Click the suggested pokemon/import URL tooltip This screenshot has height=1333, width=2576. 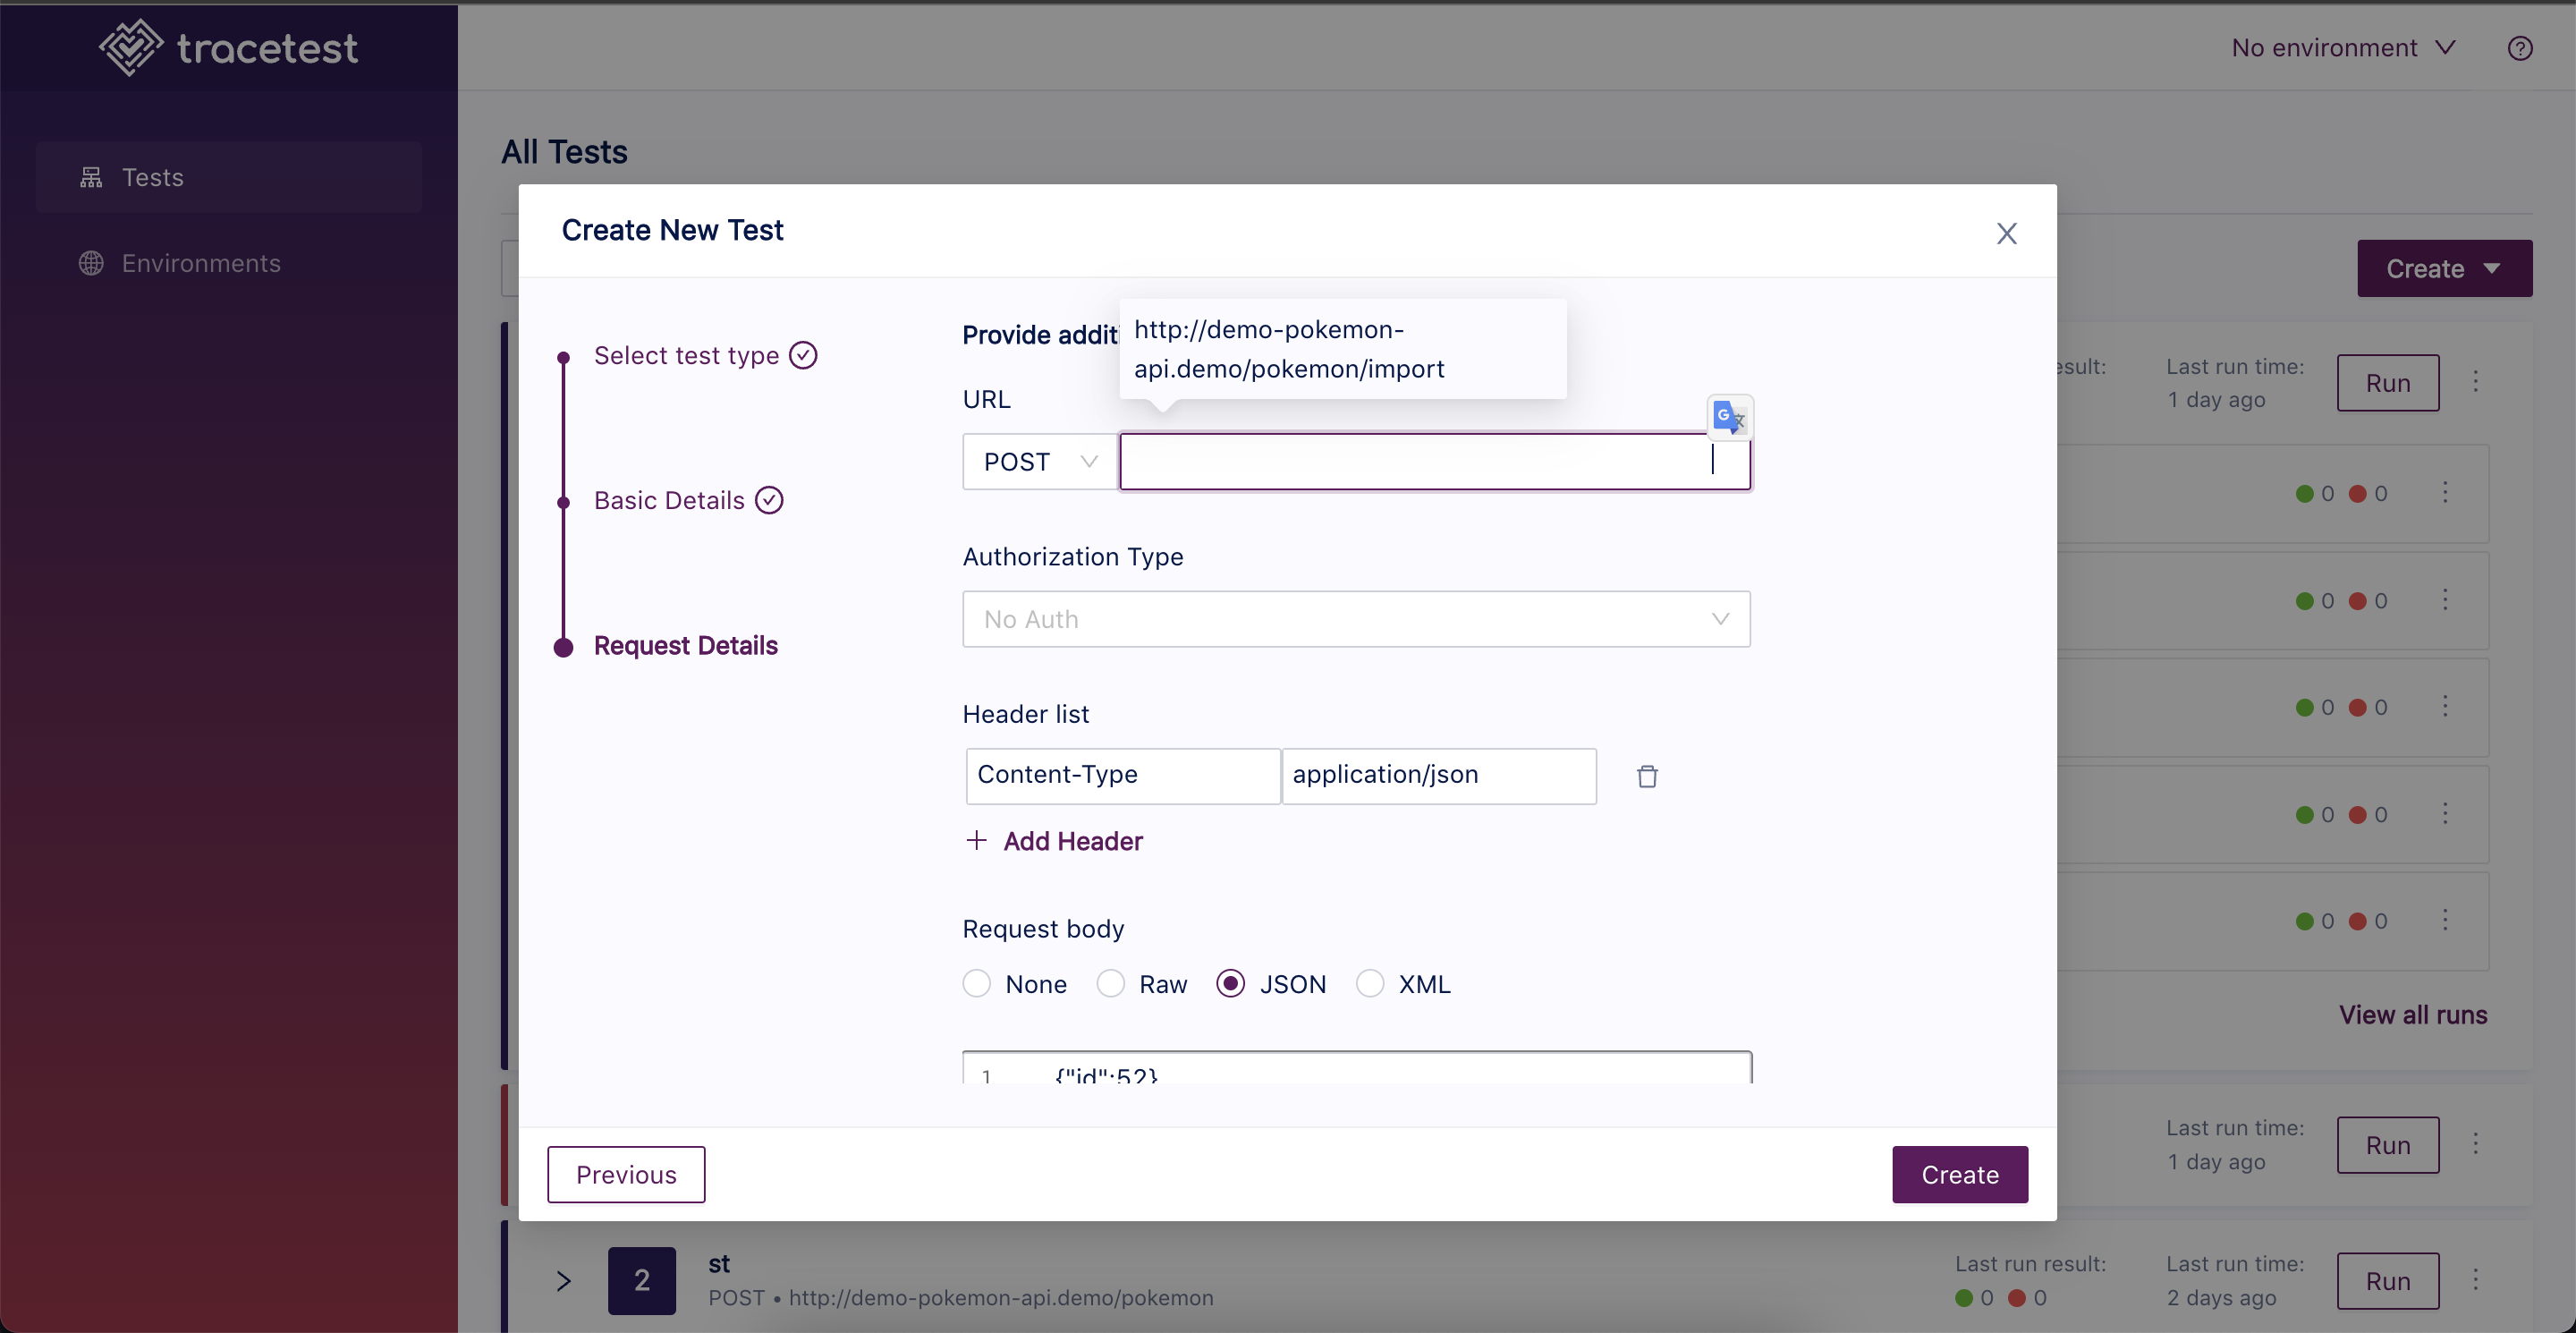pyautogui.click(x=1342, y=349)
